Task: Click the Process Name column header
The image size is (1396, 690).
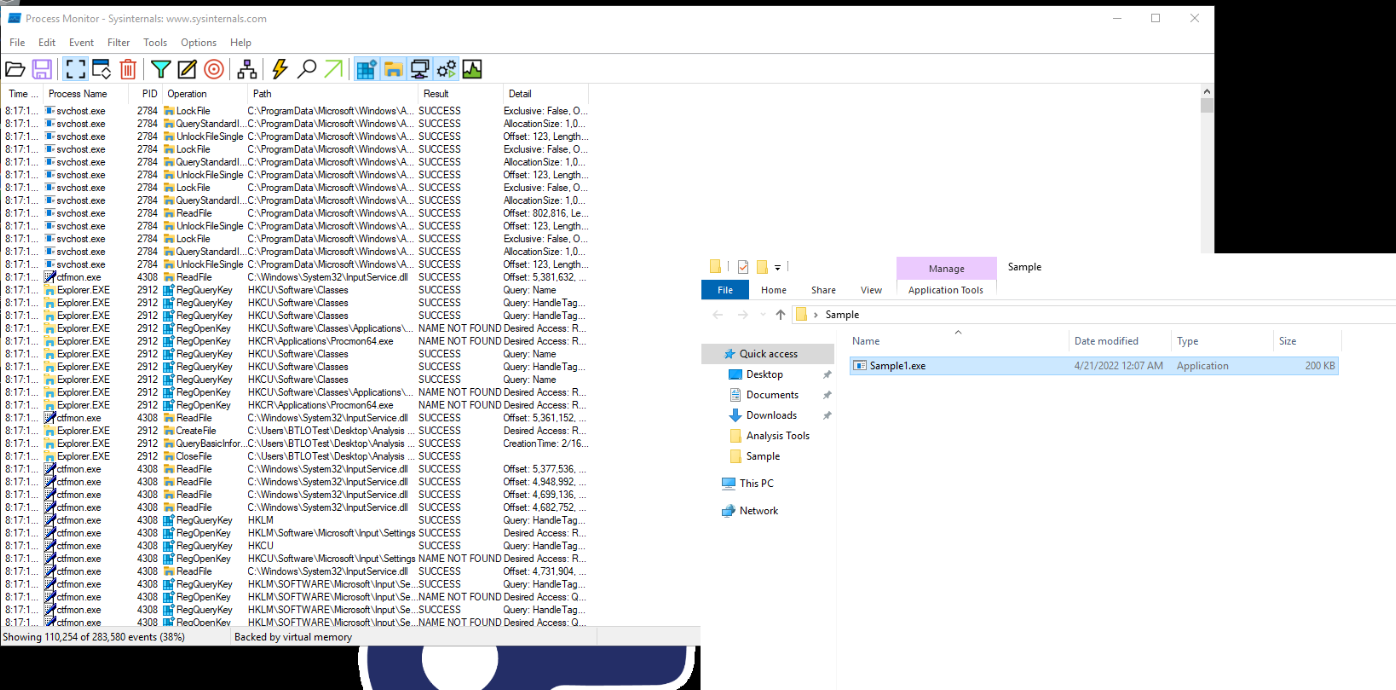Action: (x=86, y=94)
